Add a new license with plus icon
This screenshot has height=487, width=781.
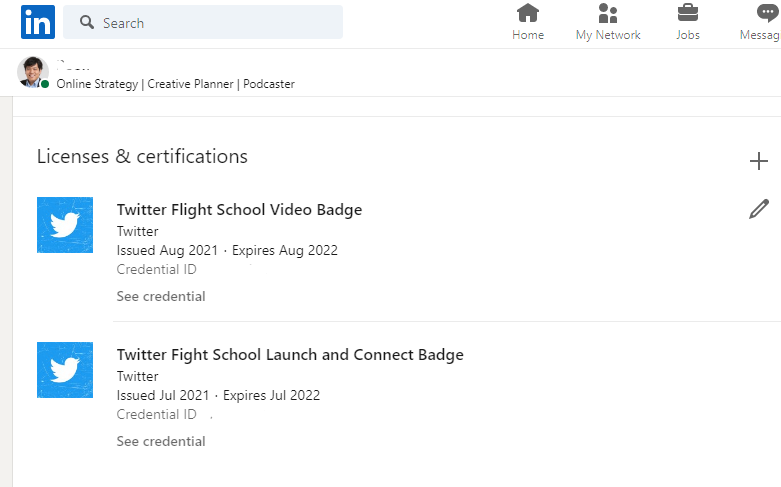(759, 161)
